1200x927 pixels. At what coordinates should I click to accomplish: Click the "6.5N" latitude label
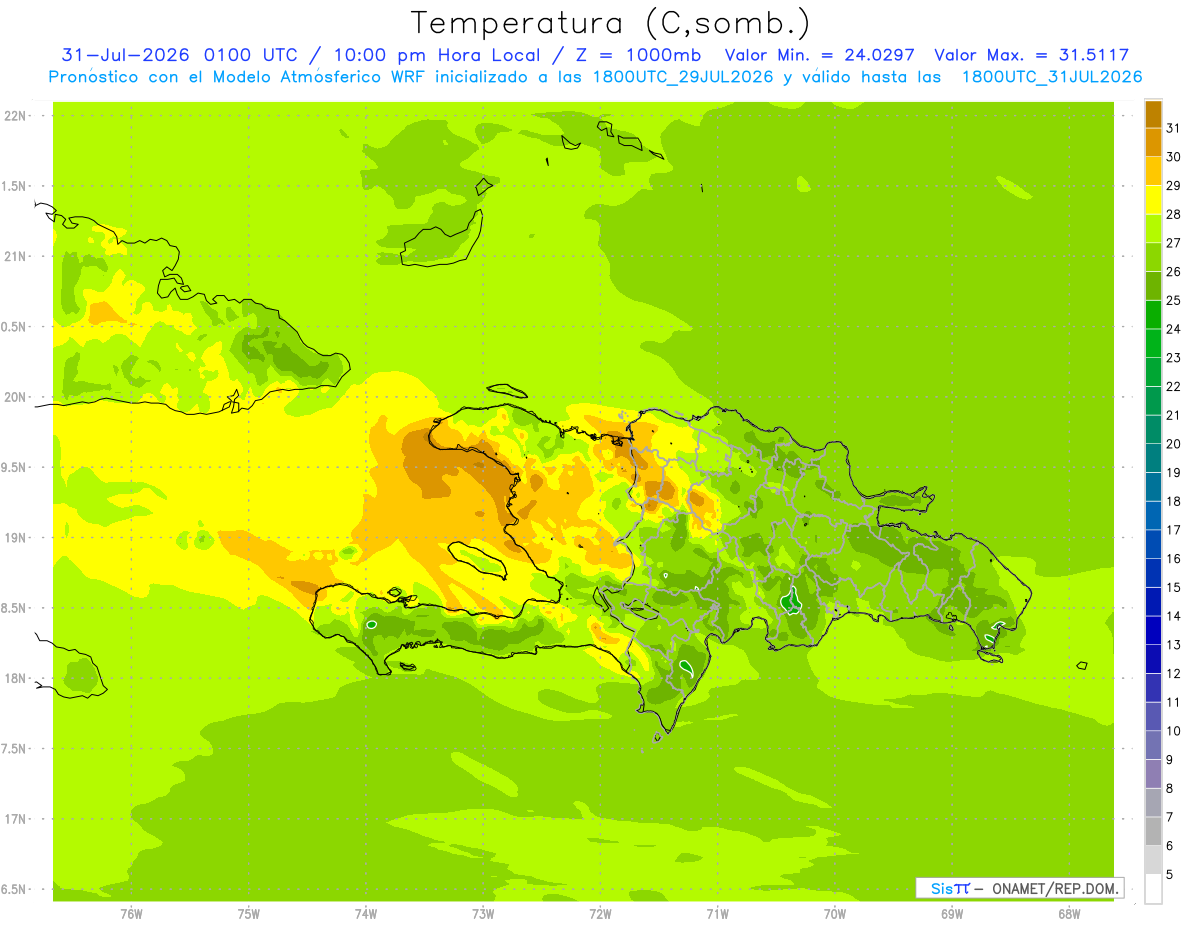point(15,890)
